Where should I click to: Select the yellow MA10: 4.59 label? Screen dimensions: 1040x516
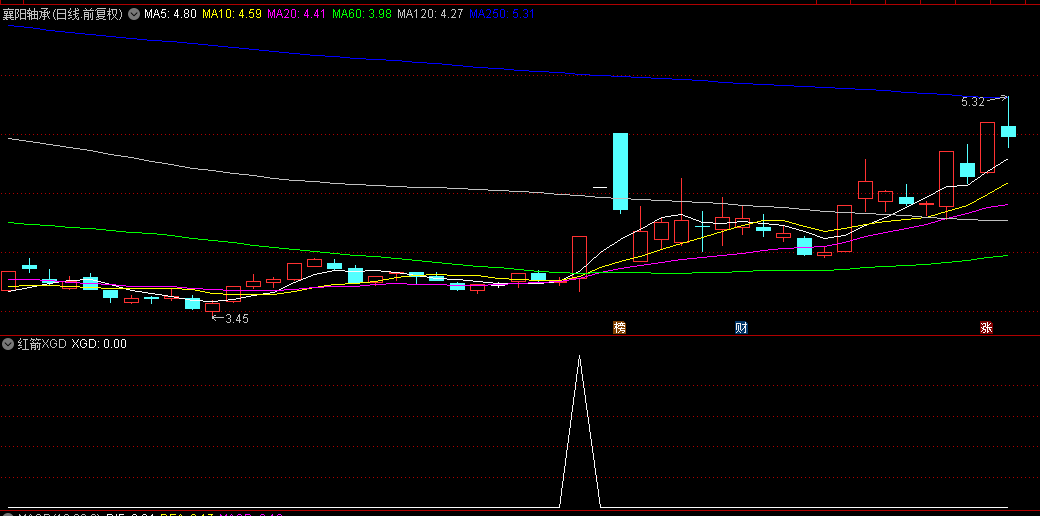coord(231,14)
